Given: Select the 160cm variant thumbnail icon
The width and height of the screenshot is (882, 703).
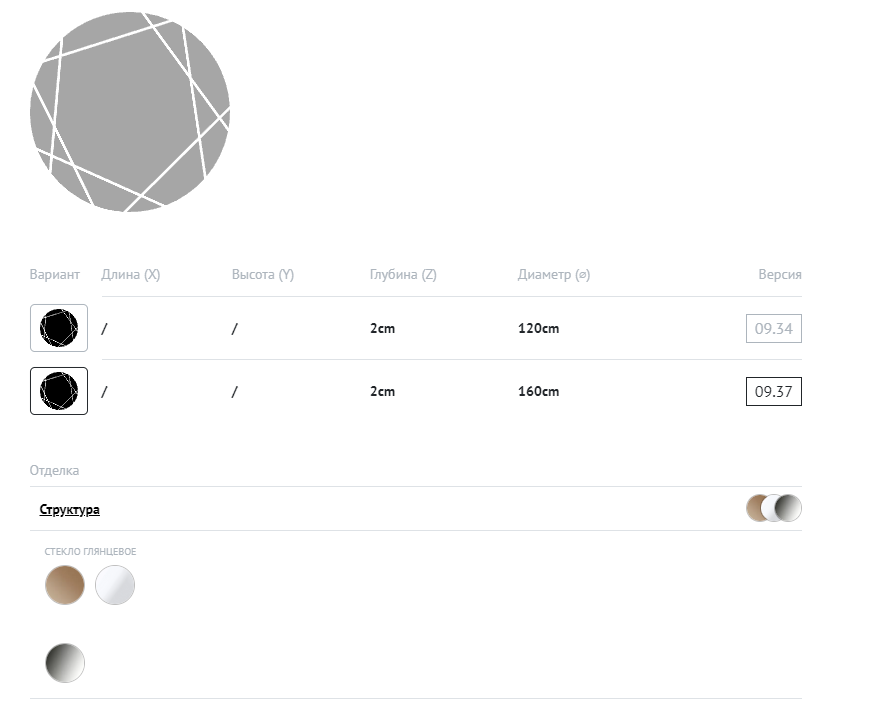Looking at the screenshot, I should click(x=59, y=391).
